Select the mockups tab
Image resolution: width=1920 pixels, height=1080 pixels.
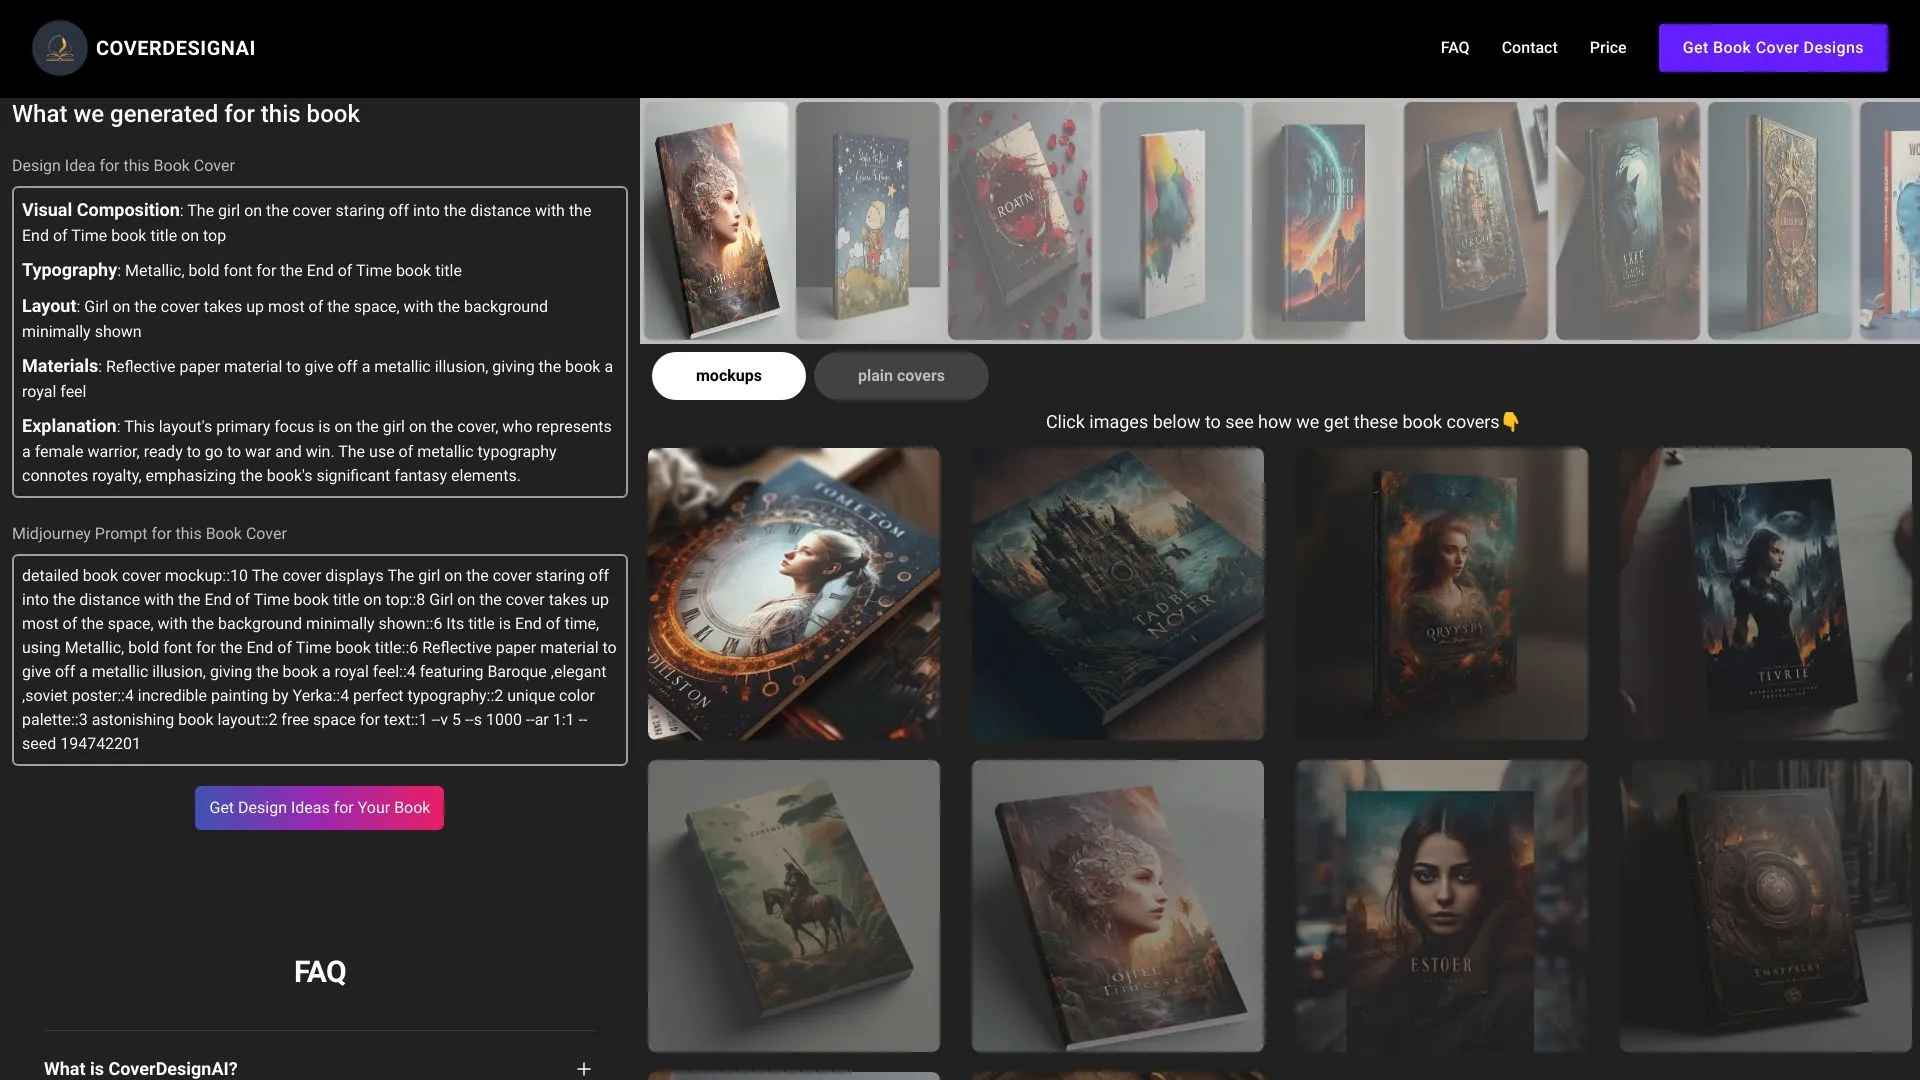728,375
